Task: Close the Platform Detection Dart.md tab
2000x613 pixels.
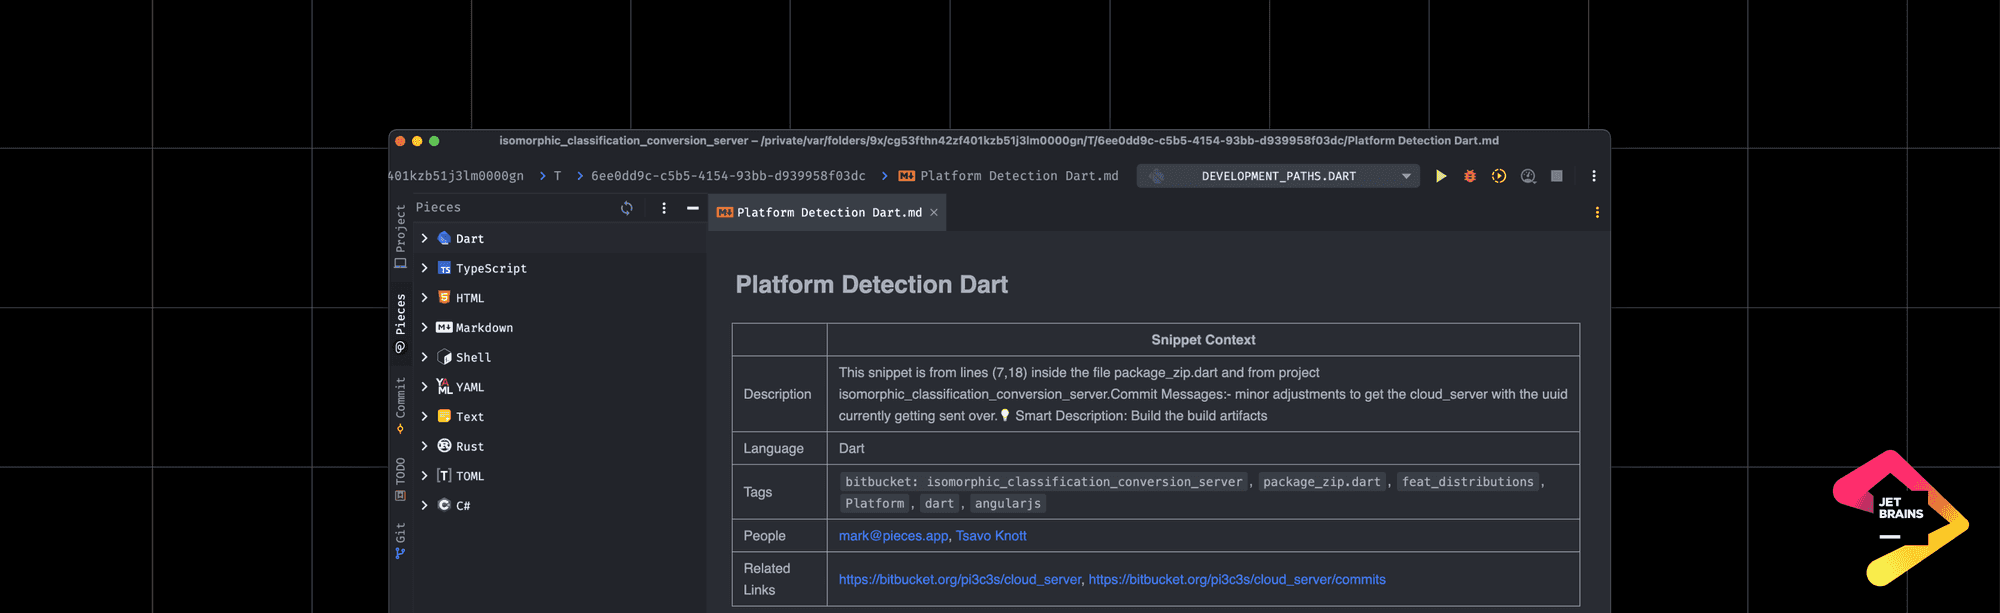Action: coord(934,212)
